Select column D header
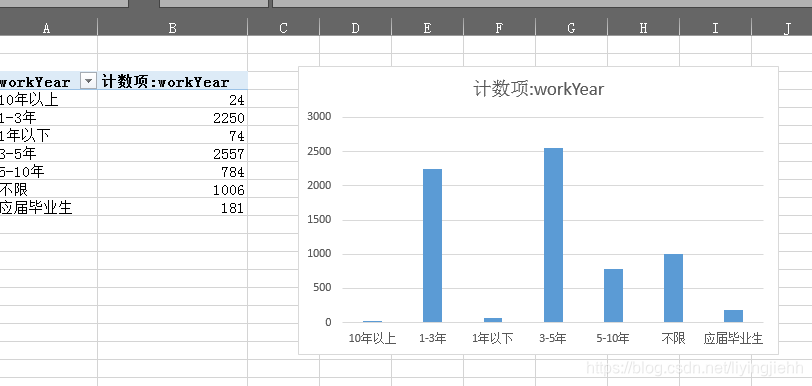 click(355, 27)
